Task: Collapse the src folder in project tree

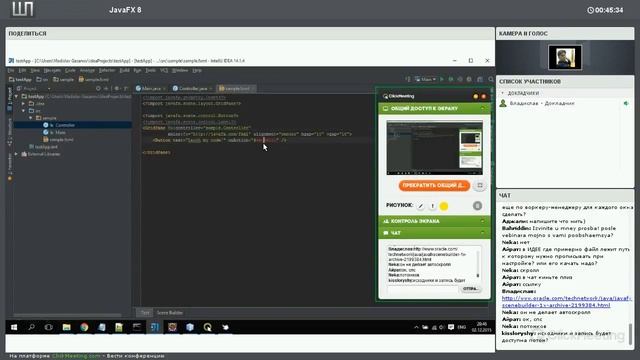Action: tap(24, 111)
